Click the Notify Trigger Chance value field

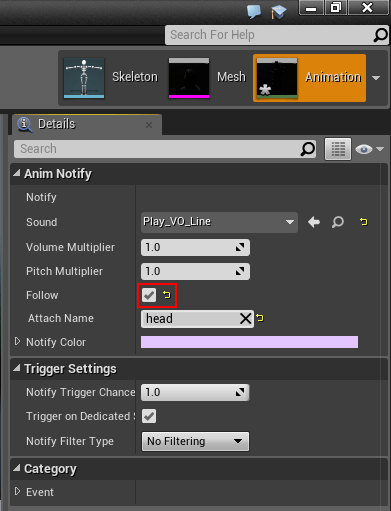[195, 392]
